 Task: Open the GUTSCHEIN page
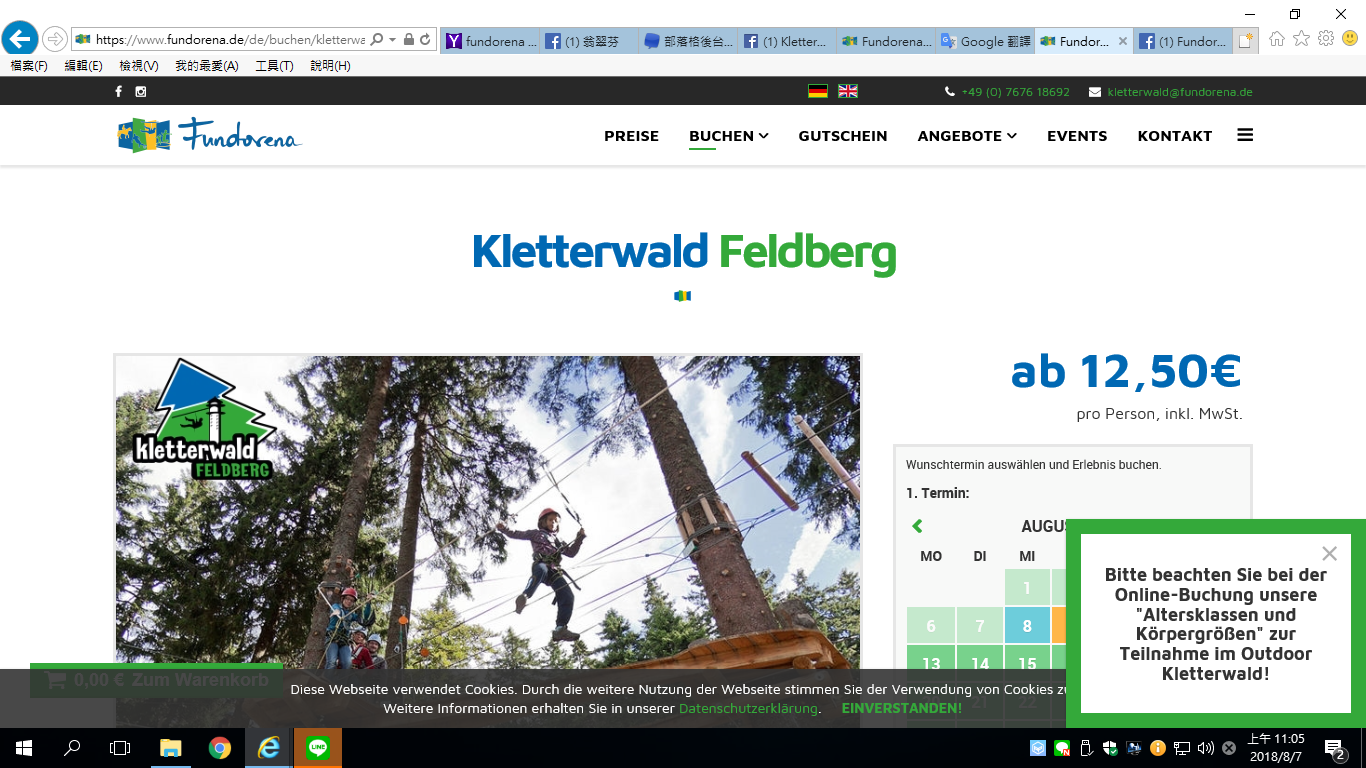tap(843, 136)
